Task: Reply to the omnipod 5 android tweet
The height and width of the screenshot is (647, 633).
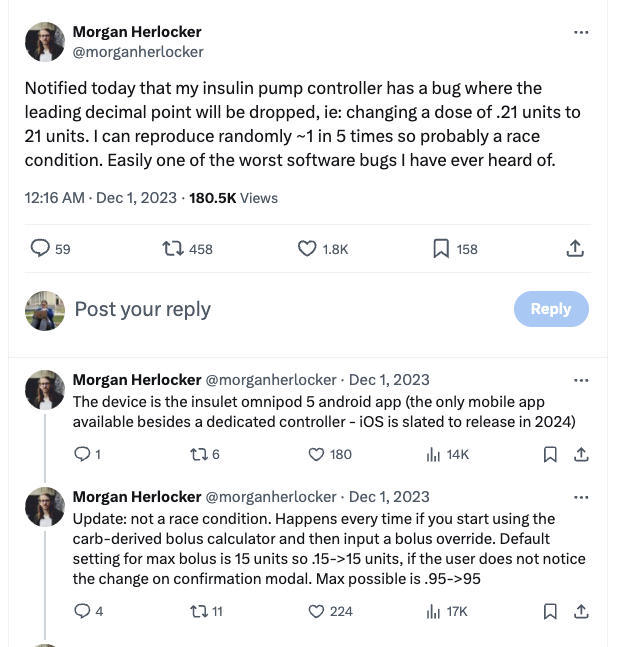Action: pyautogui.click(x=83, y=455)
